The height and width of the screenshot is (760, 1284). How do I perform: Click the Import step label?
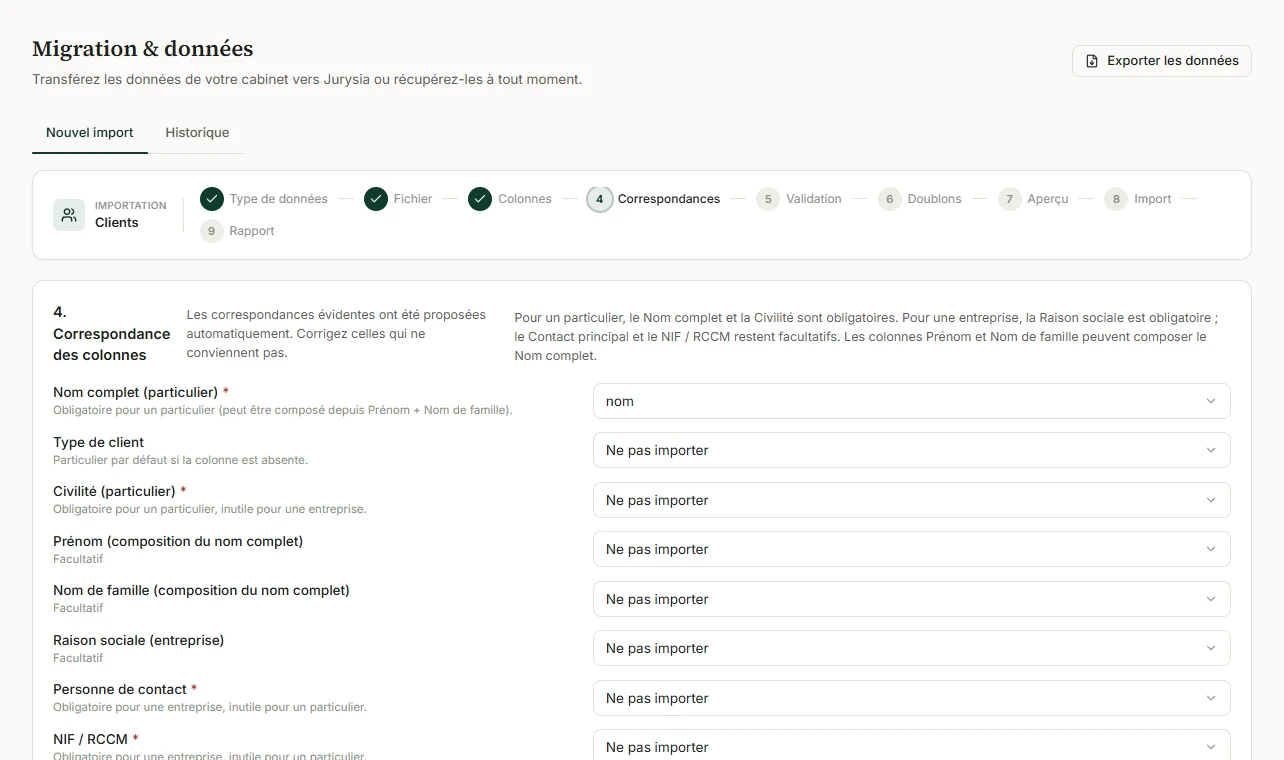[x=1152, y=199]
